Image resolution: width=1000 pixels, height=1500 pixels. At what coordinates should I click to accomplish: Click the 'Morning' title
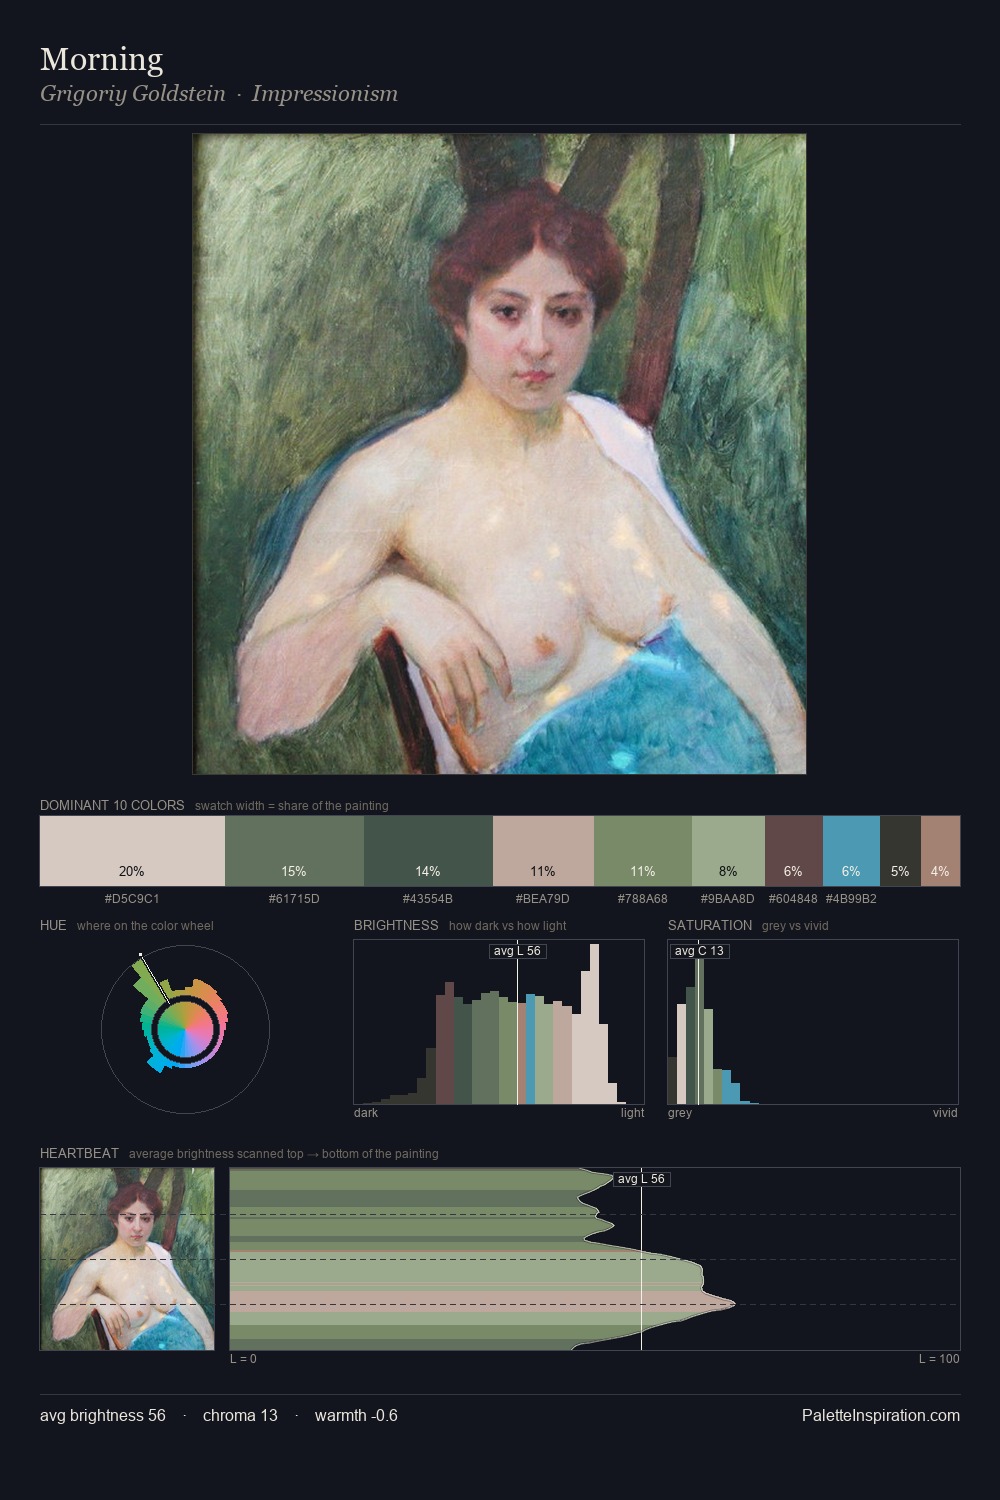[101, 60]
